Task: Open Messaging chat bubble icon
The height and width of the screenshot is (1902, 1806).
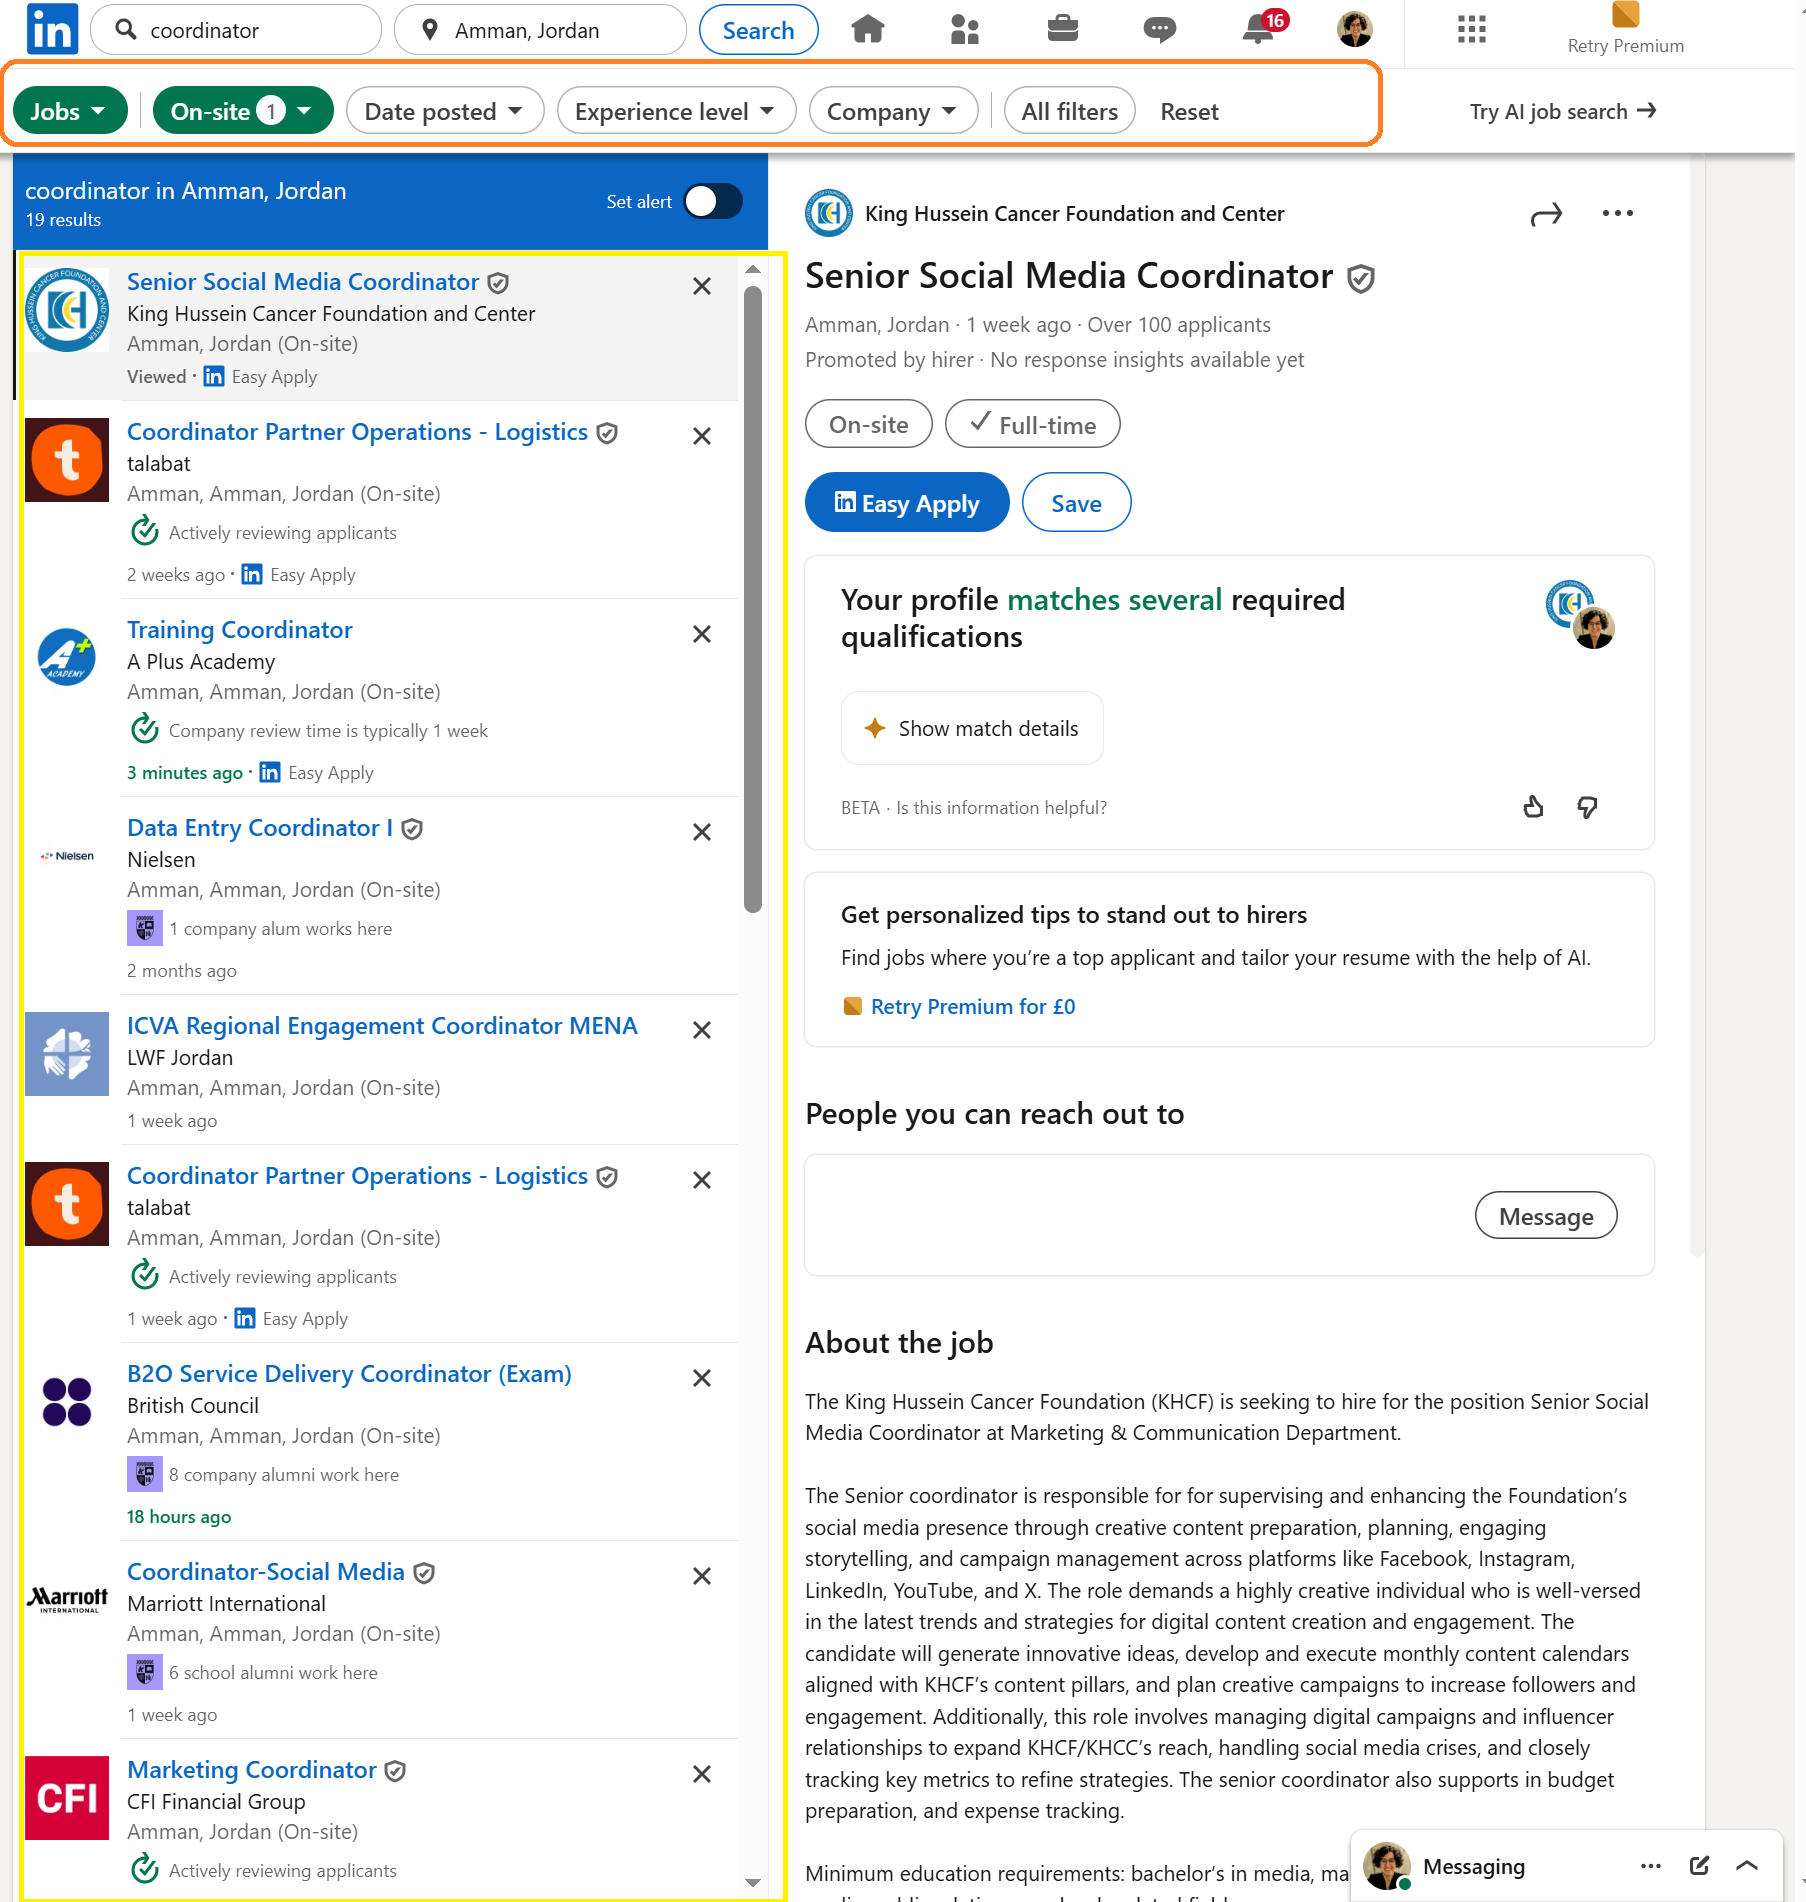Action: pyautogui.click(x=1159, y=29)
